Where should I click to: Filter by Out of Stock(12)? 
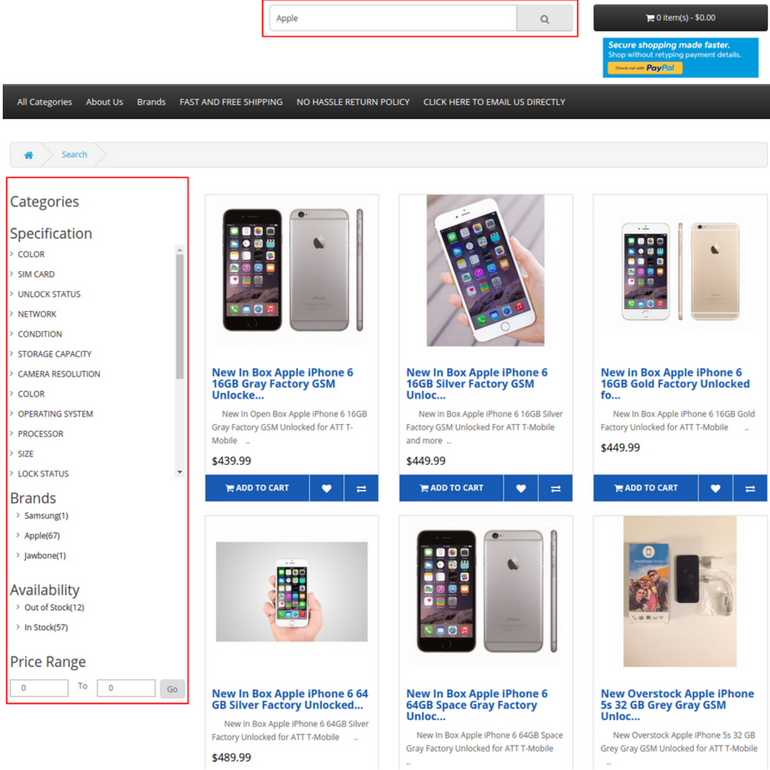click(x=54, y=607)
